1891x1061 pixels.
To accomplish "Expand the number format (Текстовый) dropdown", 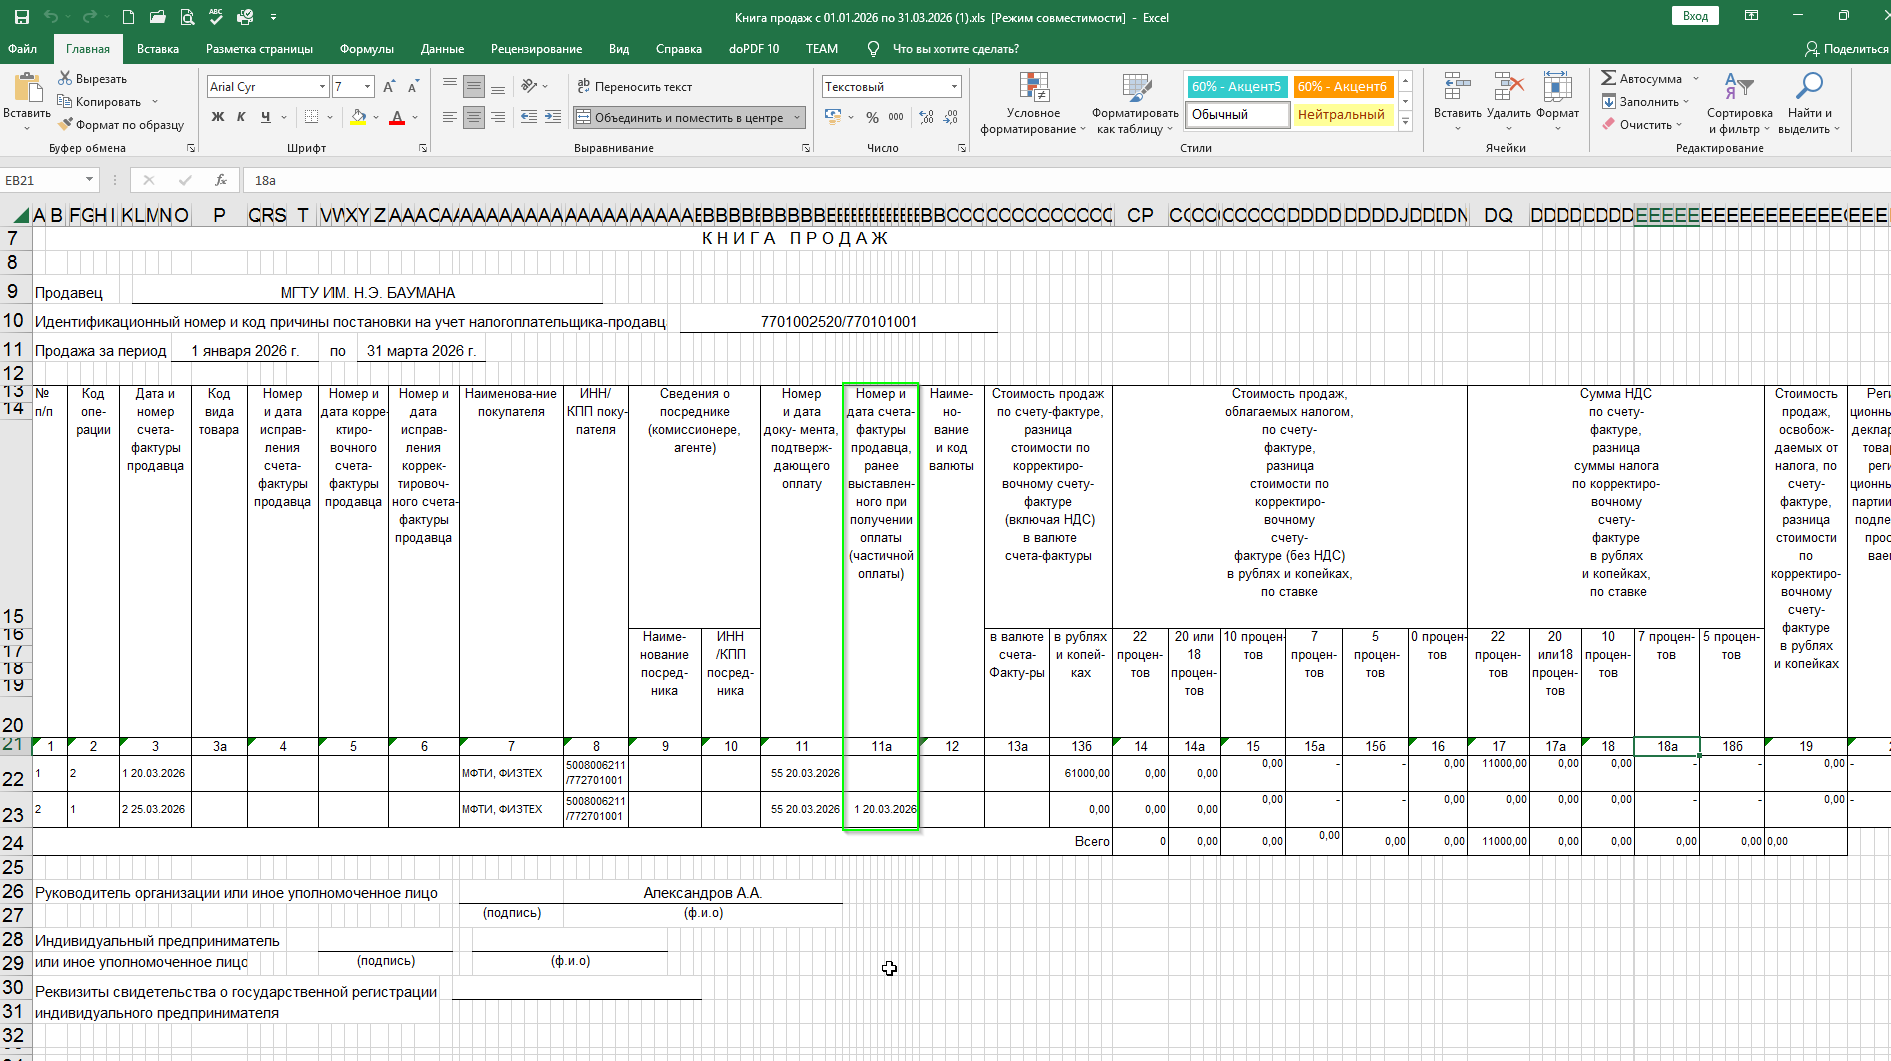I will click(x=954, y=87).
